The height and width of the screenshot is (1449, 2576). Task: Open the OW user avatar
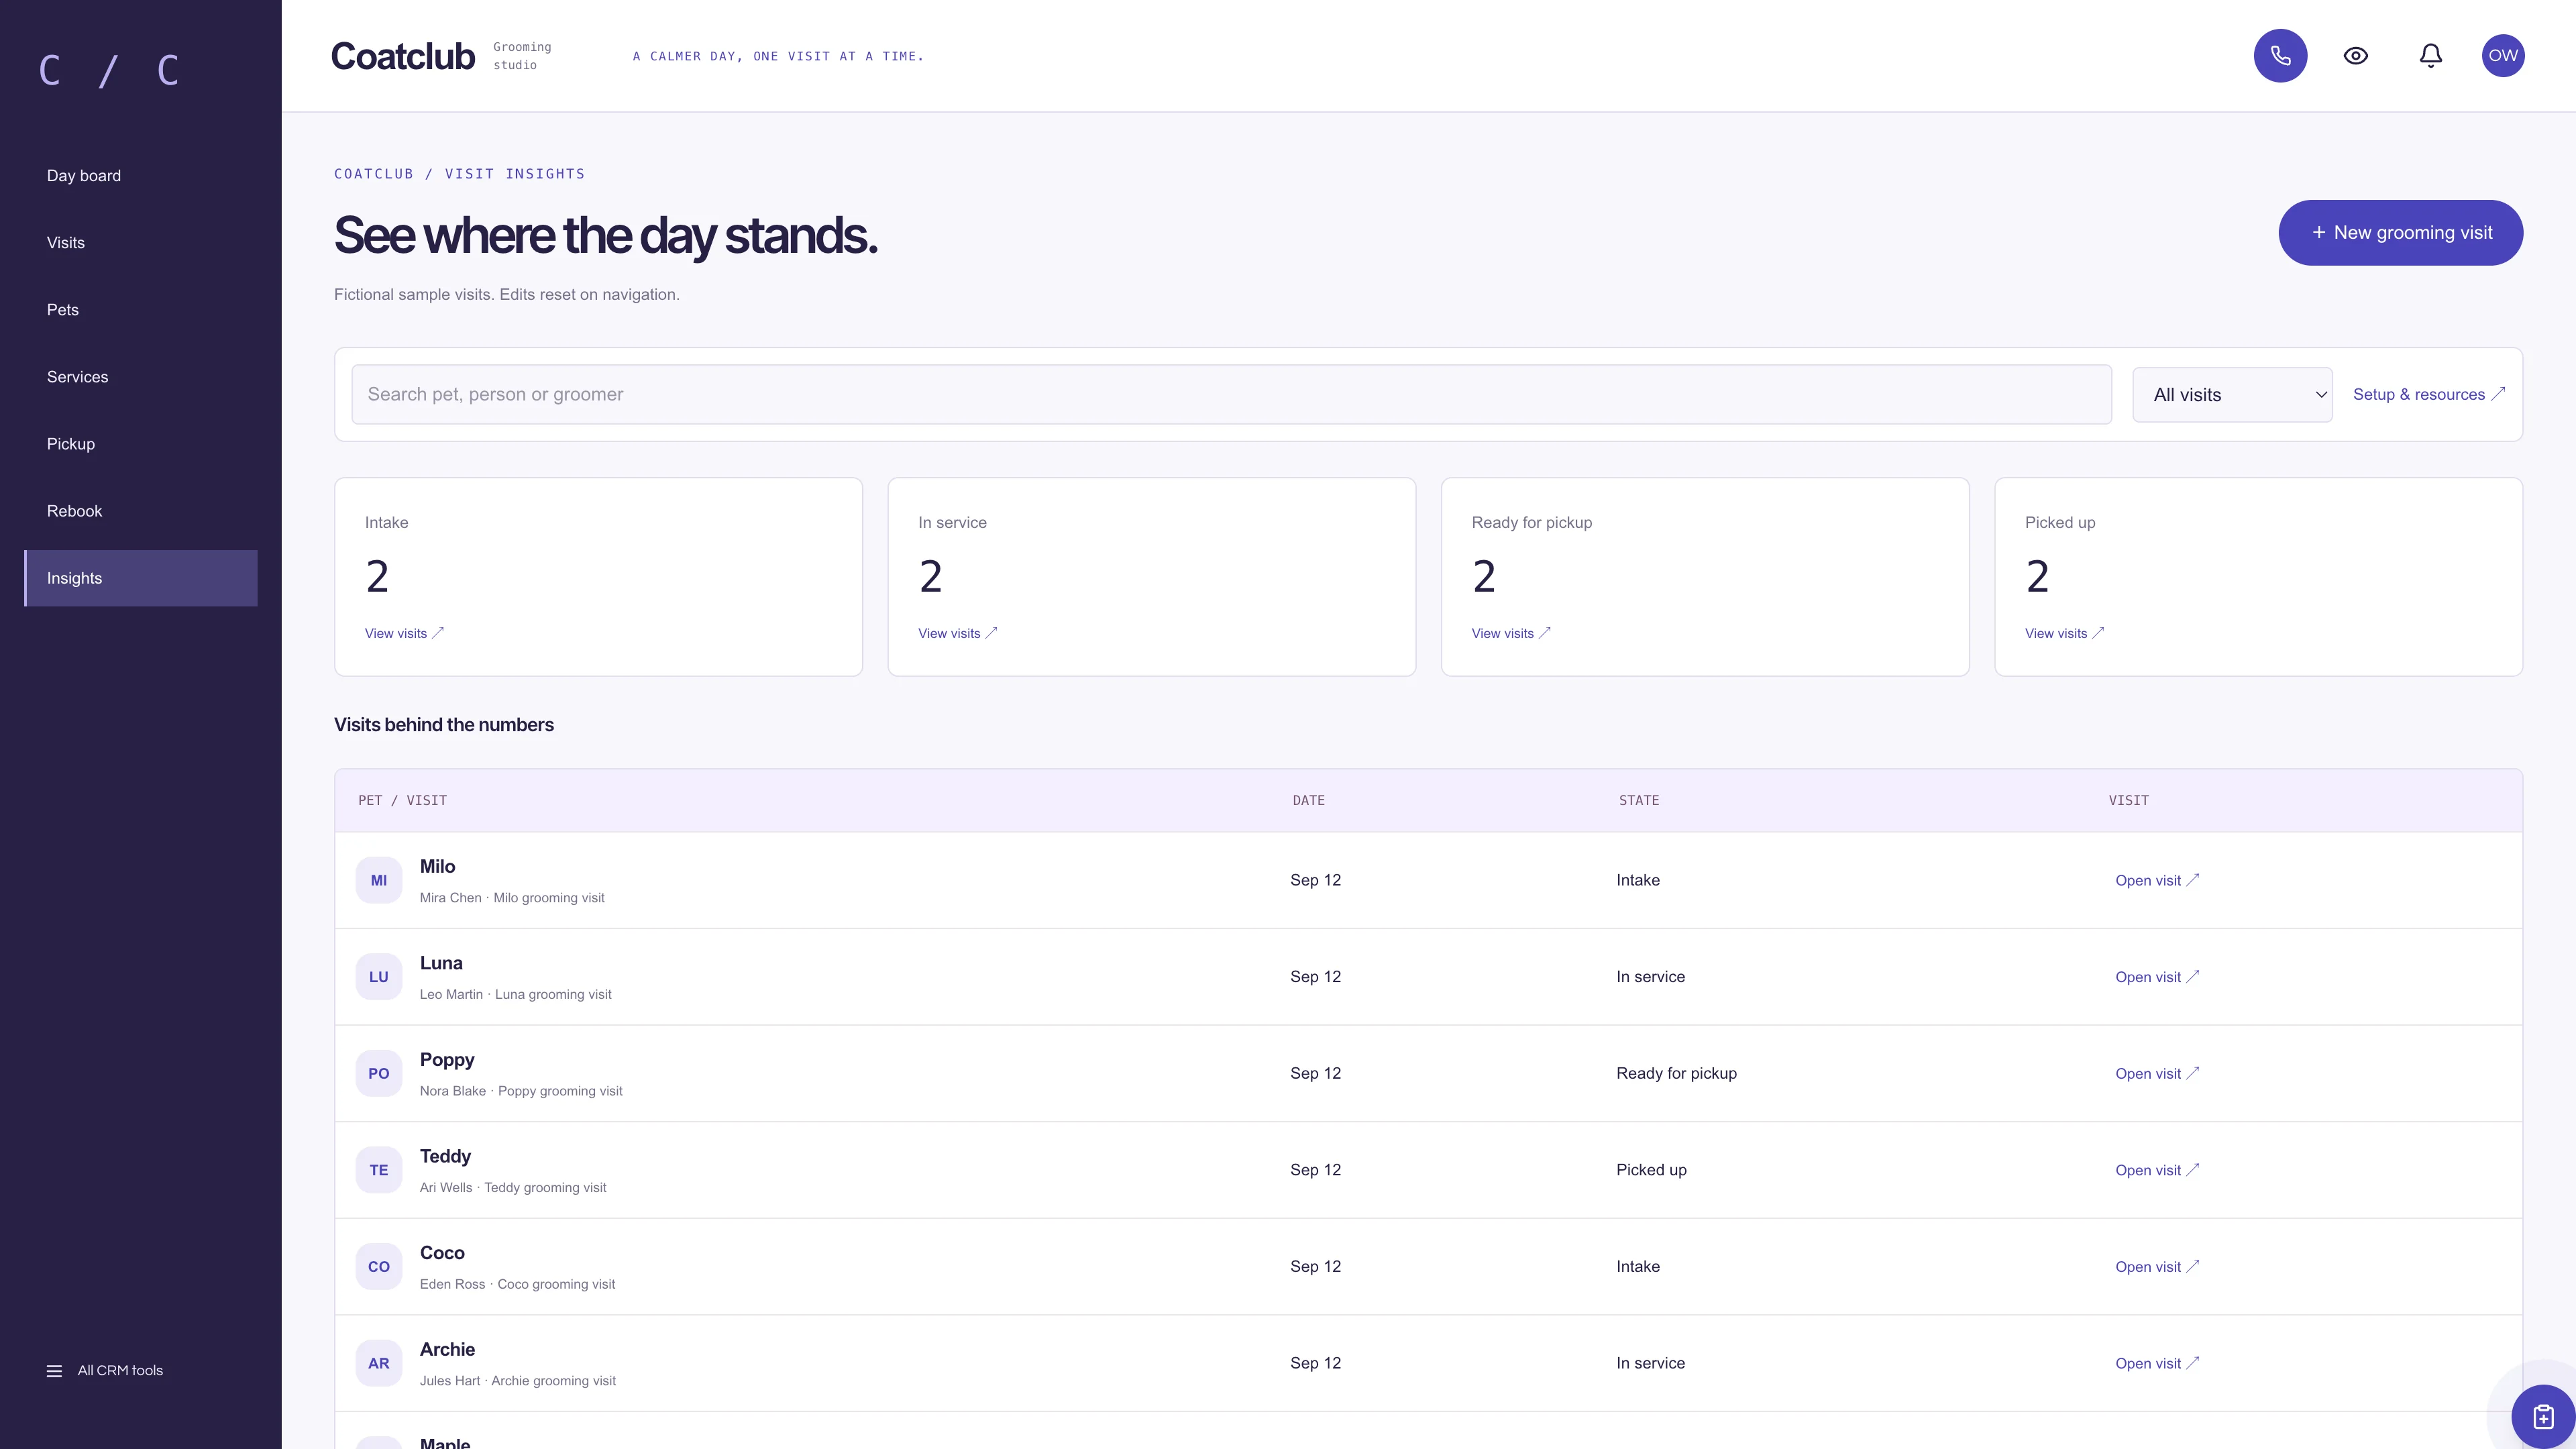[2503, 56]
